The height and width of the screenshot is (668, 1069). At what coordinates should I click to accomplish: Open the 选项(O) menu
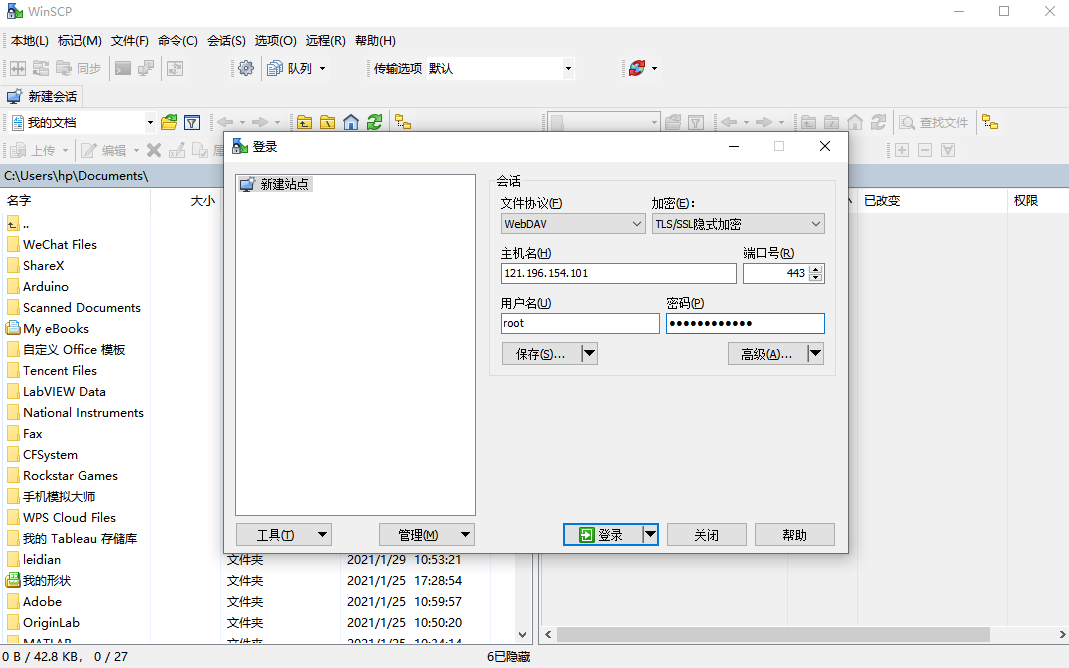[275, 41]
